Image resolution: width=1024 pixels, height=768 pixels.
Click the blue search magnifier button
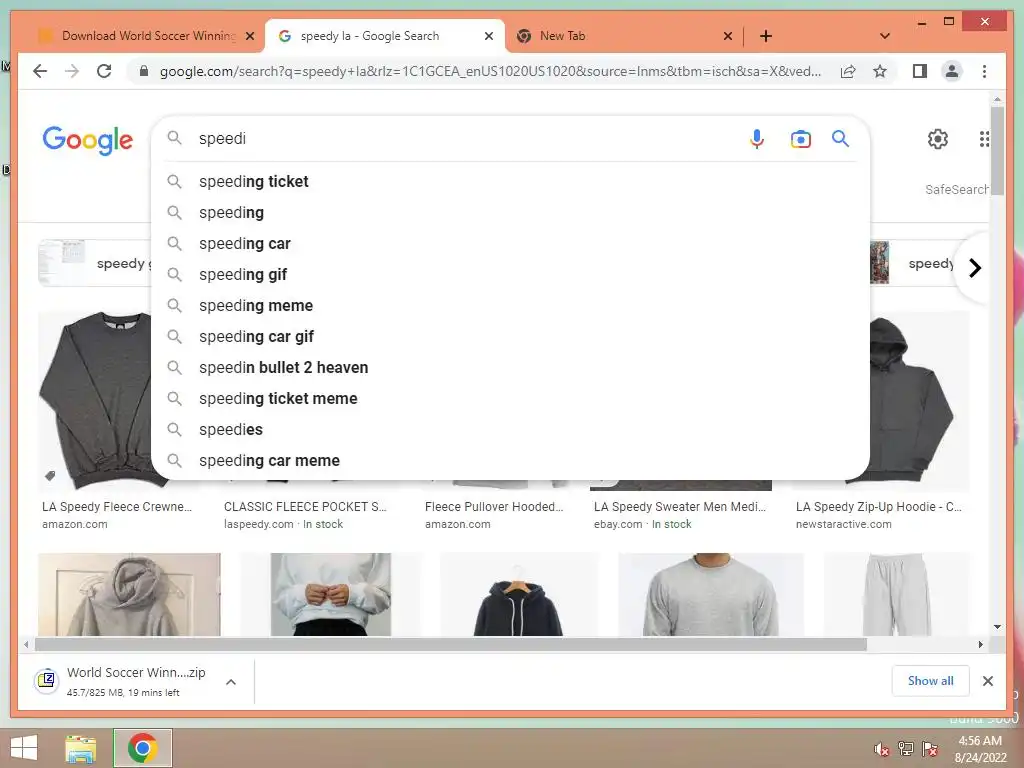coord(840,138)
